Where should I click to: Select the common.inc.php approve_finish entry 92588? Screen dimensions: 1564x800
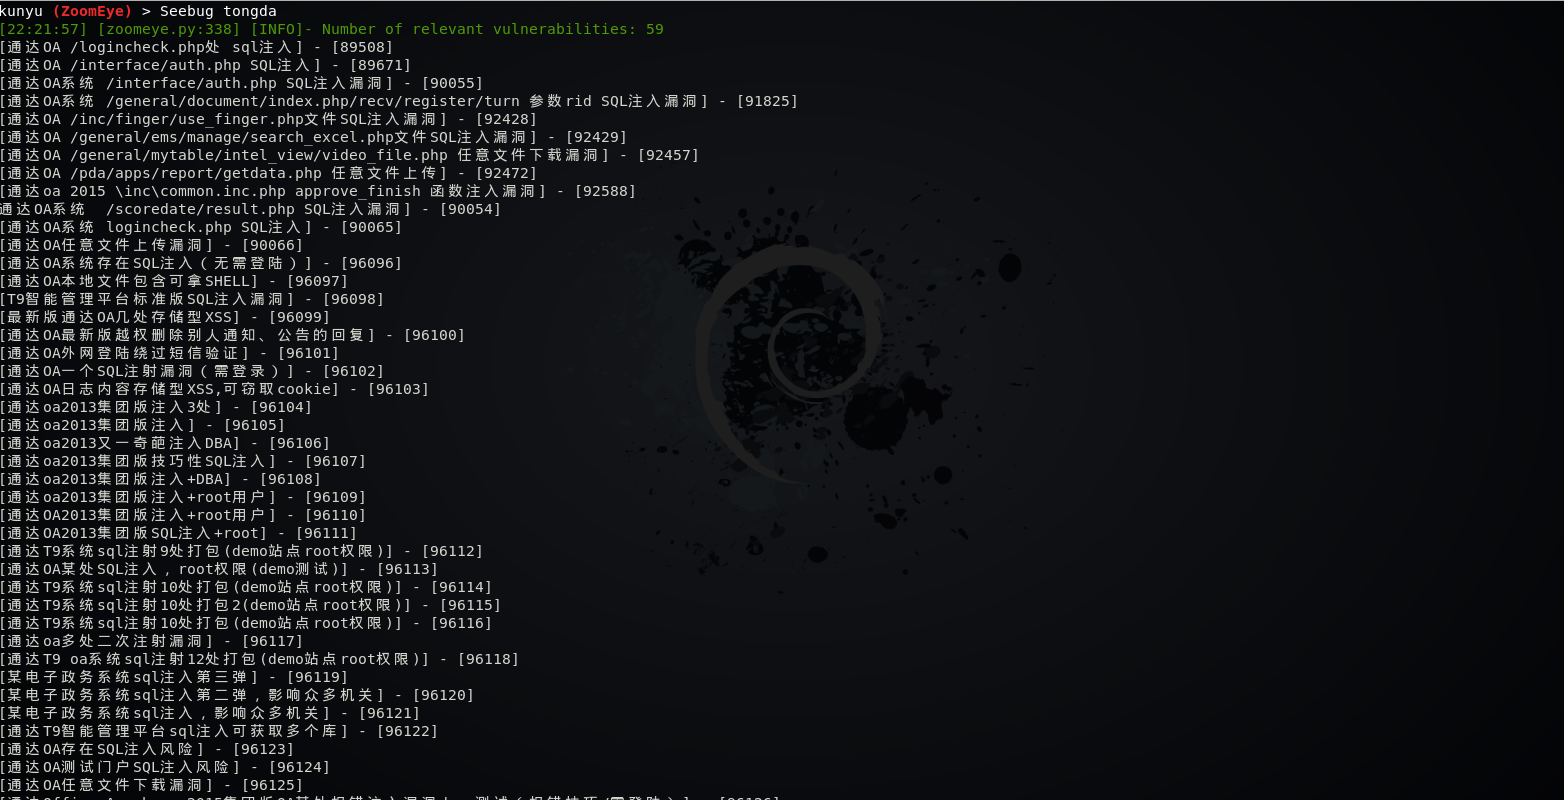pos(318,191)
